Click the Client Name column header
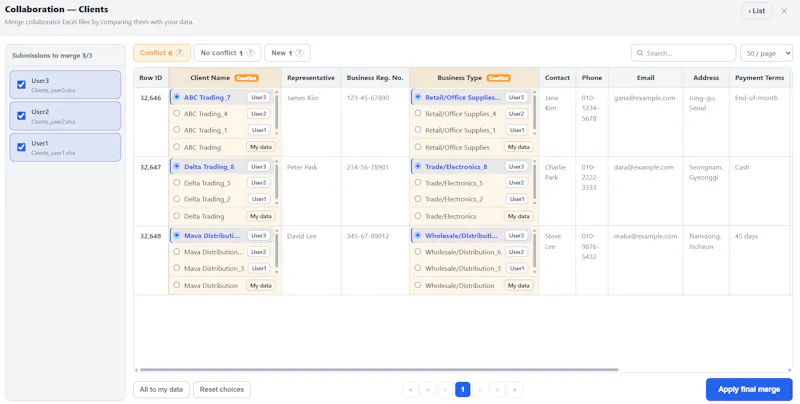 (224, 78)
